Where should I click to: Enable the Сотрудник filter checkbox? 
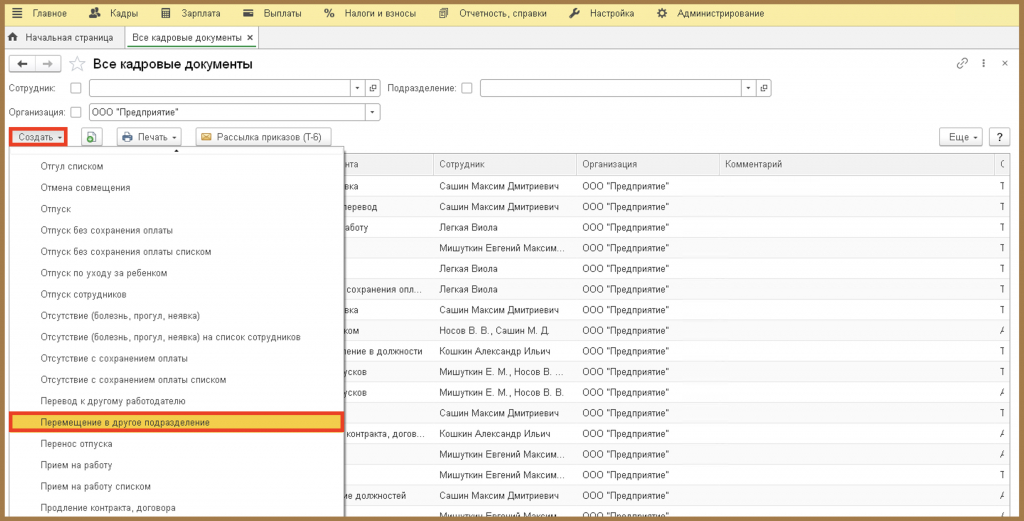point(76,88)
